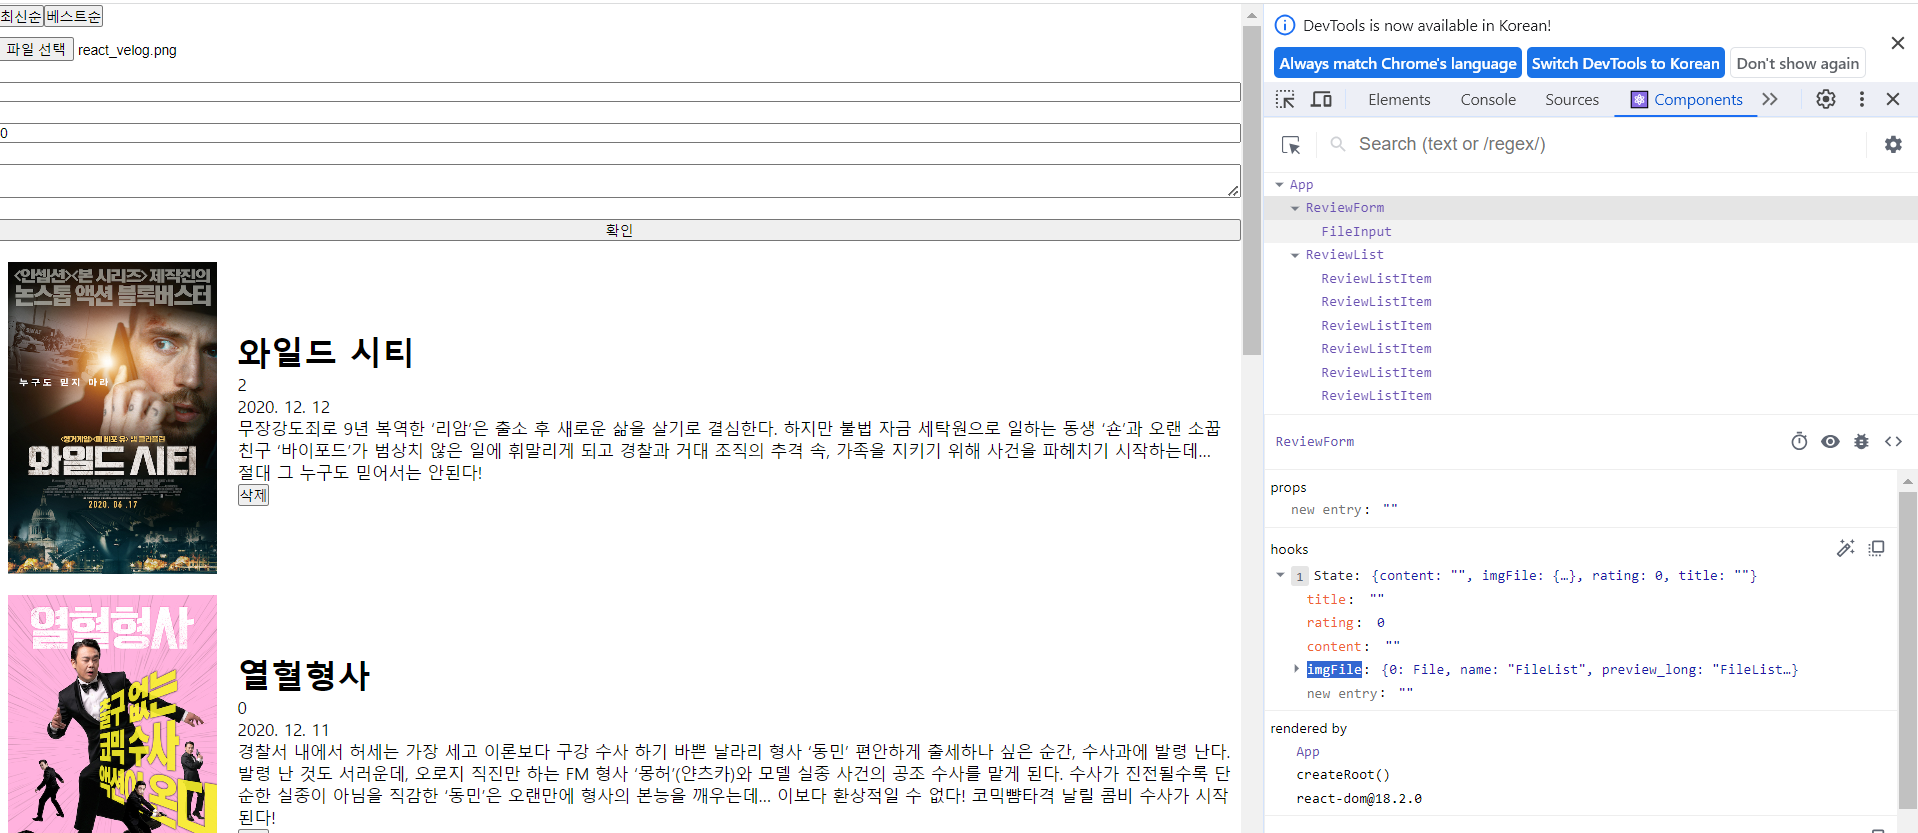The height and width of the screenshot is (833, 1918).
Task: Switch to the Console tab
Action: tap(1488, 99)
